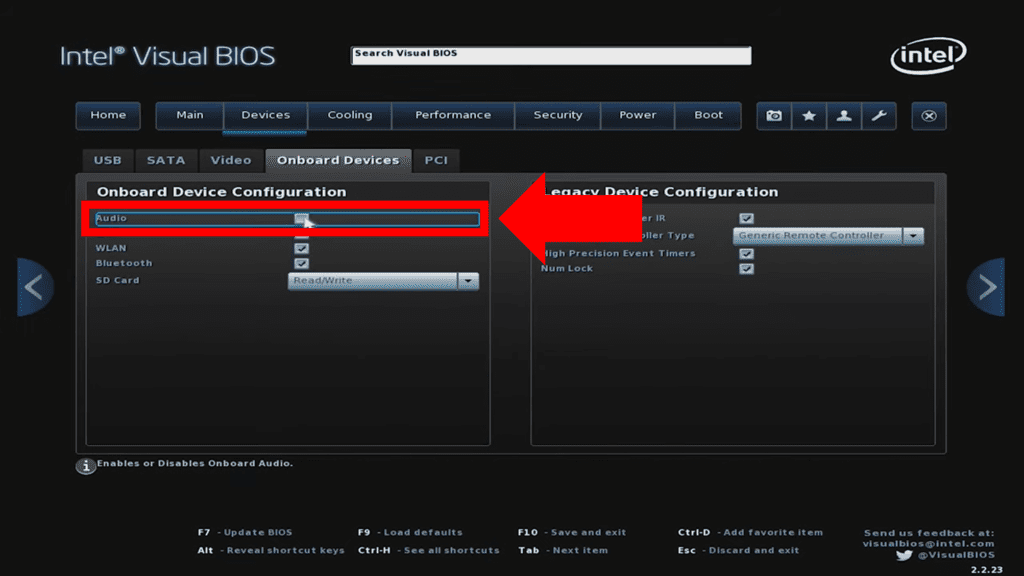Click the Intel Visual BIOS title
Viewport: 1024px width, 576px height.
tap(167, 56)
